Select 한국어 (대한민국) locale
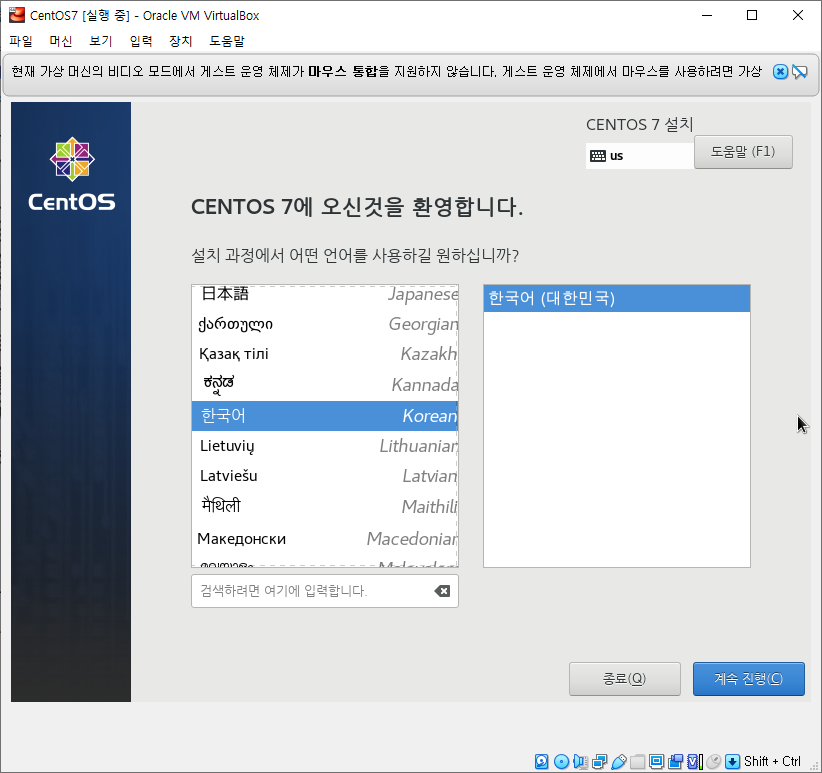Viewport: 822px width, 773px height. [616, 298]
